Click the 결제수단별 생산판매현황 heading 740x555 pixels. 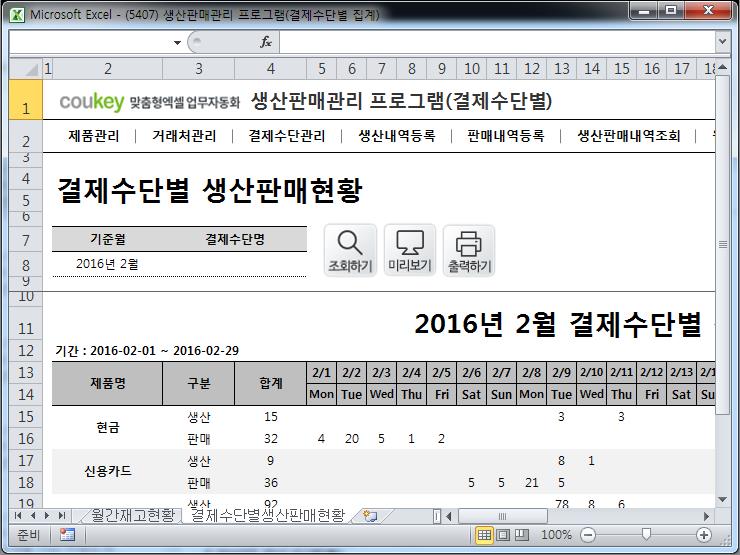[210, 191]
